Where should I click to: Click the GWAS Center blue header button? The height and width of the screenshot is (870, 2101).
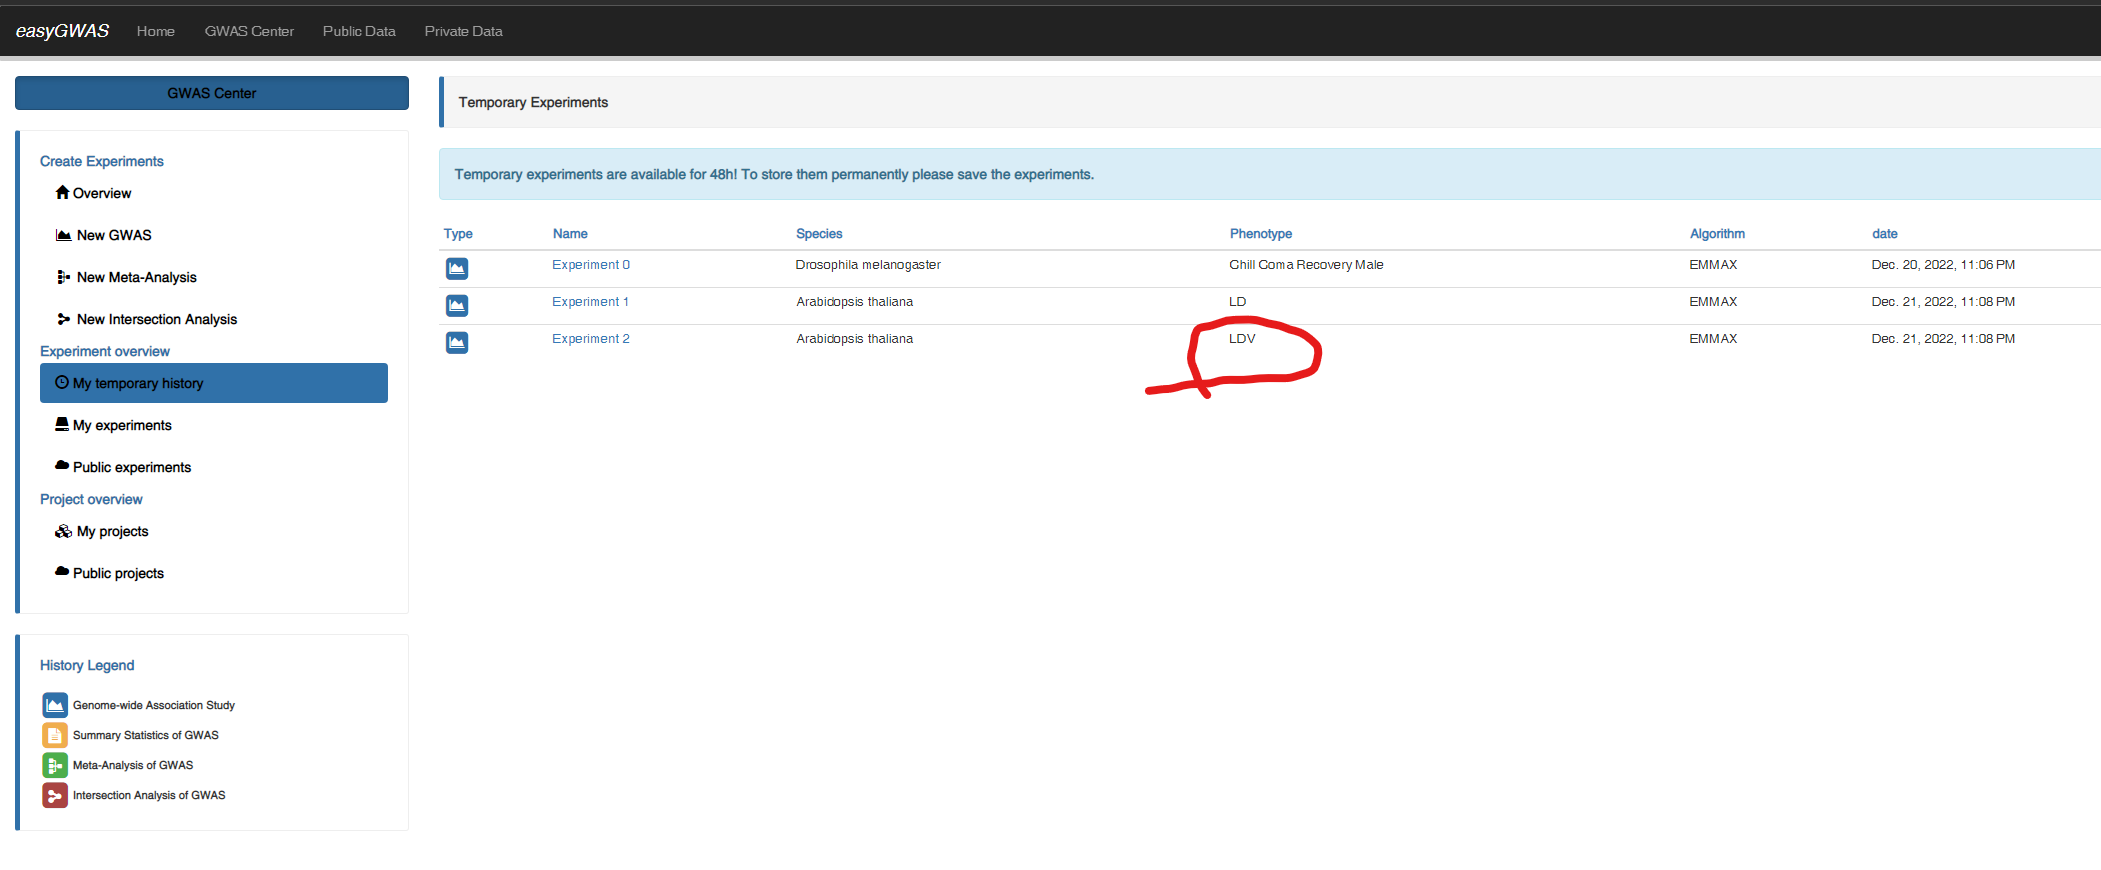click(211, 93)
